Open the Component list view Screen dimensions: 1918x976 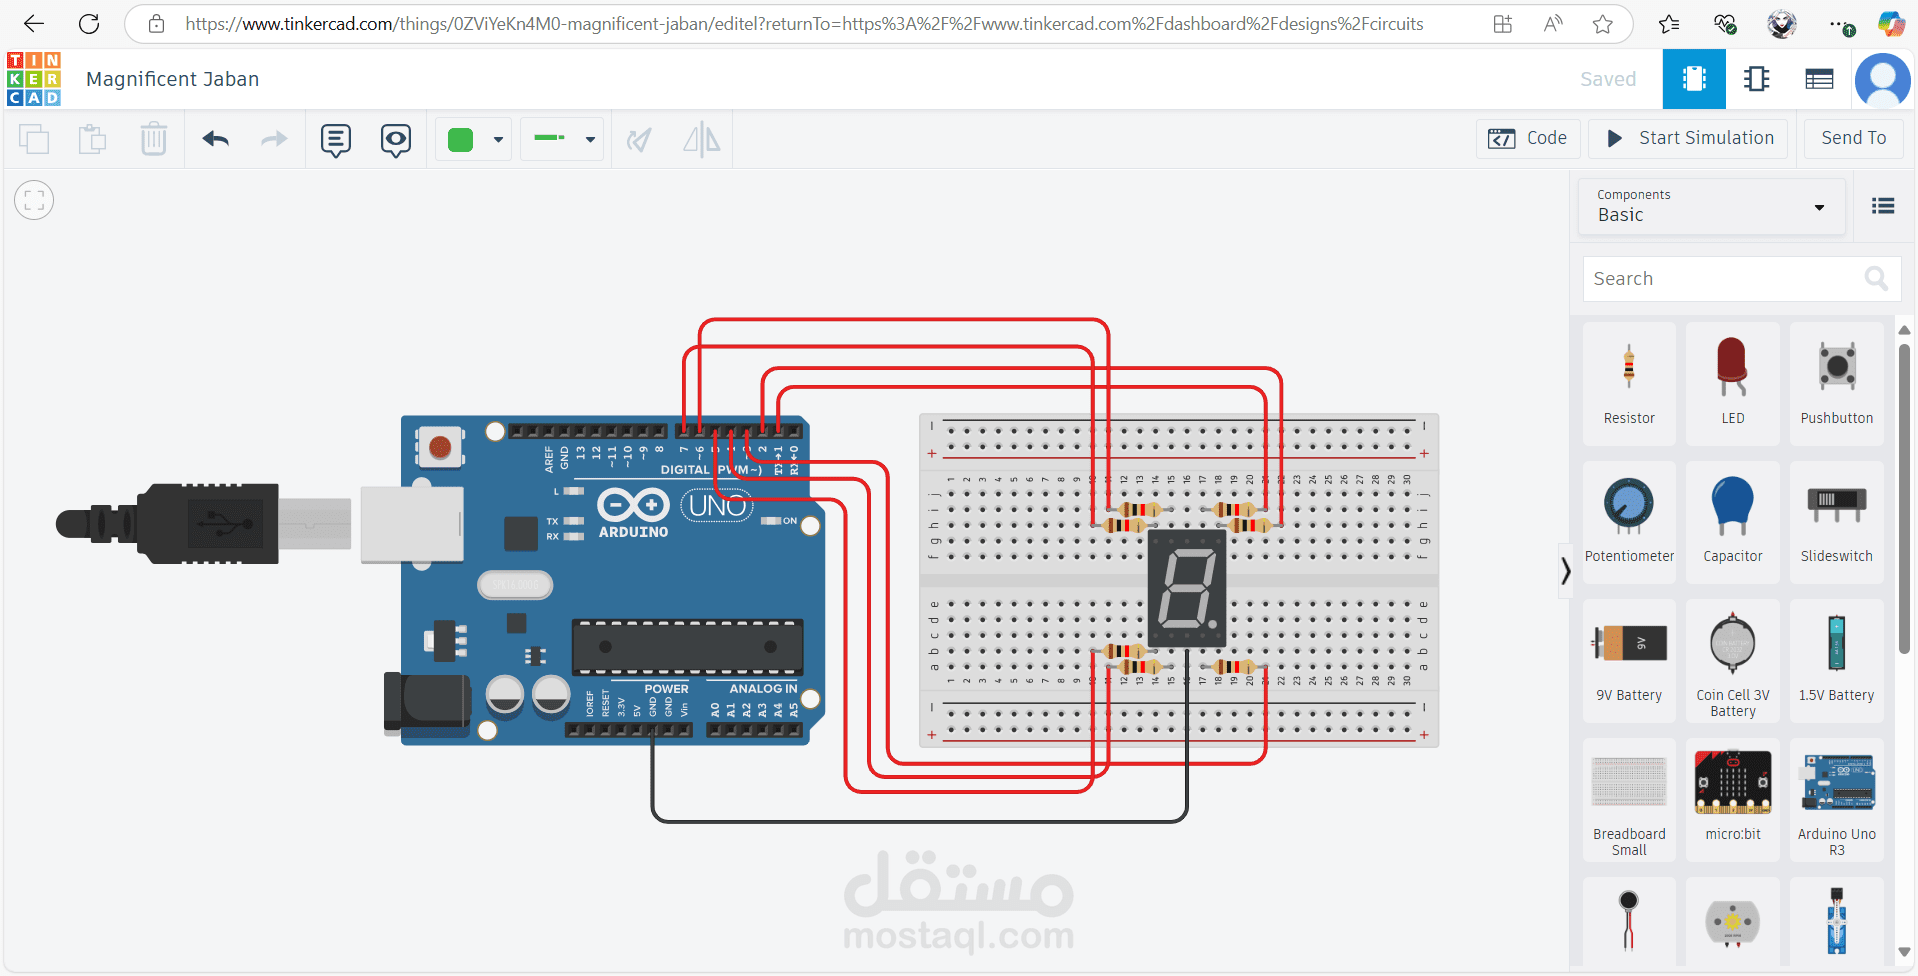[x=1819, y=79]
